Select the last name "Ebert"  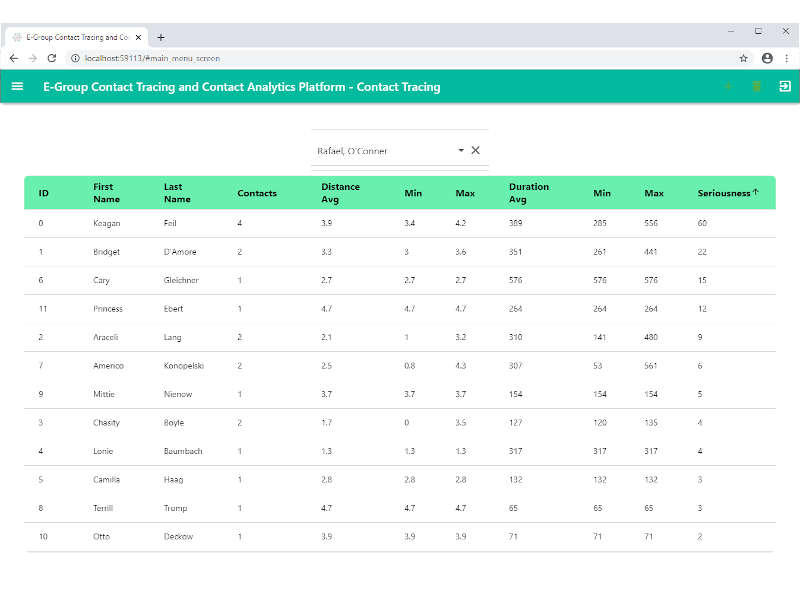[173, 309]
